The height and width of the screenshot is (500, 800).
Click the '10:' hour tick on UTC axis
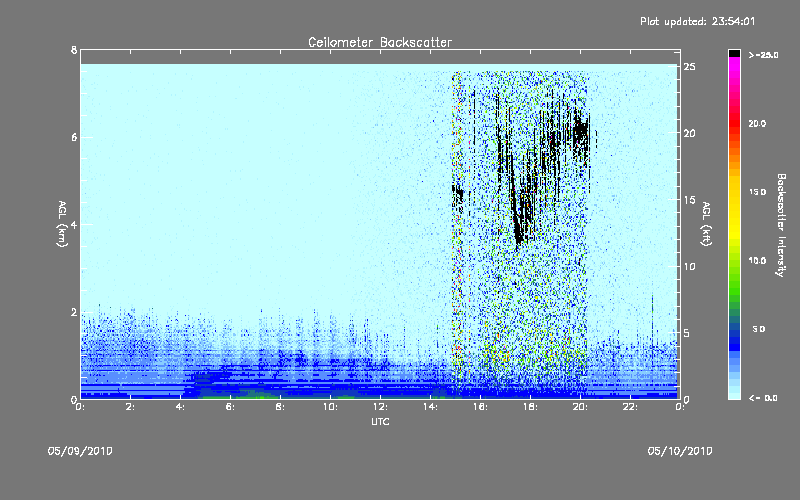330,407
